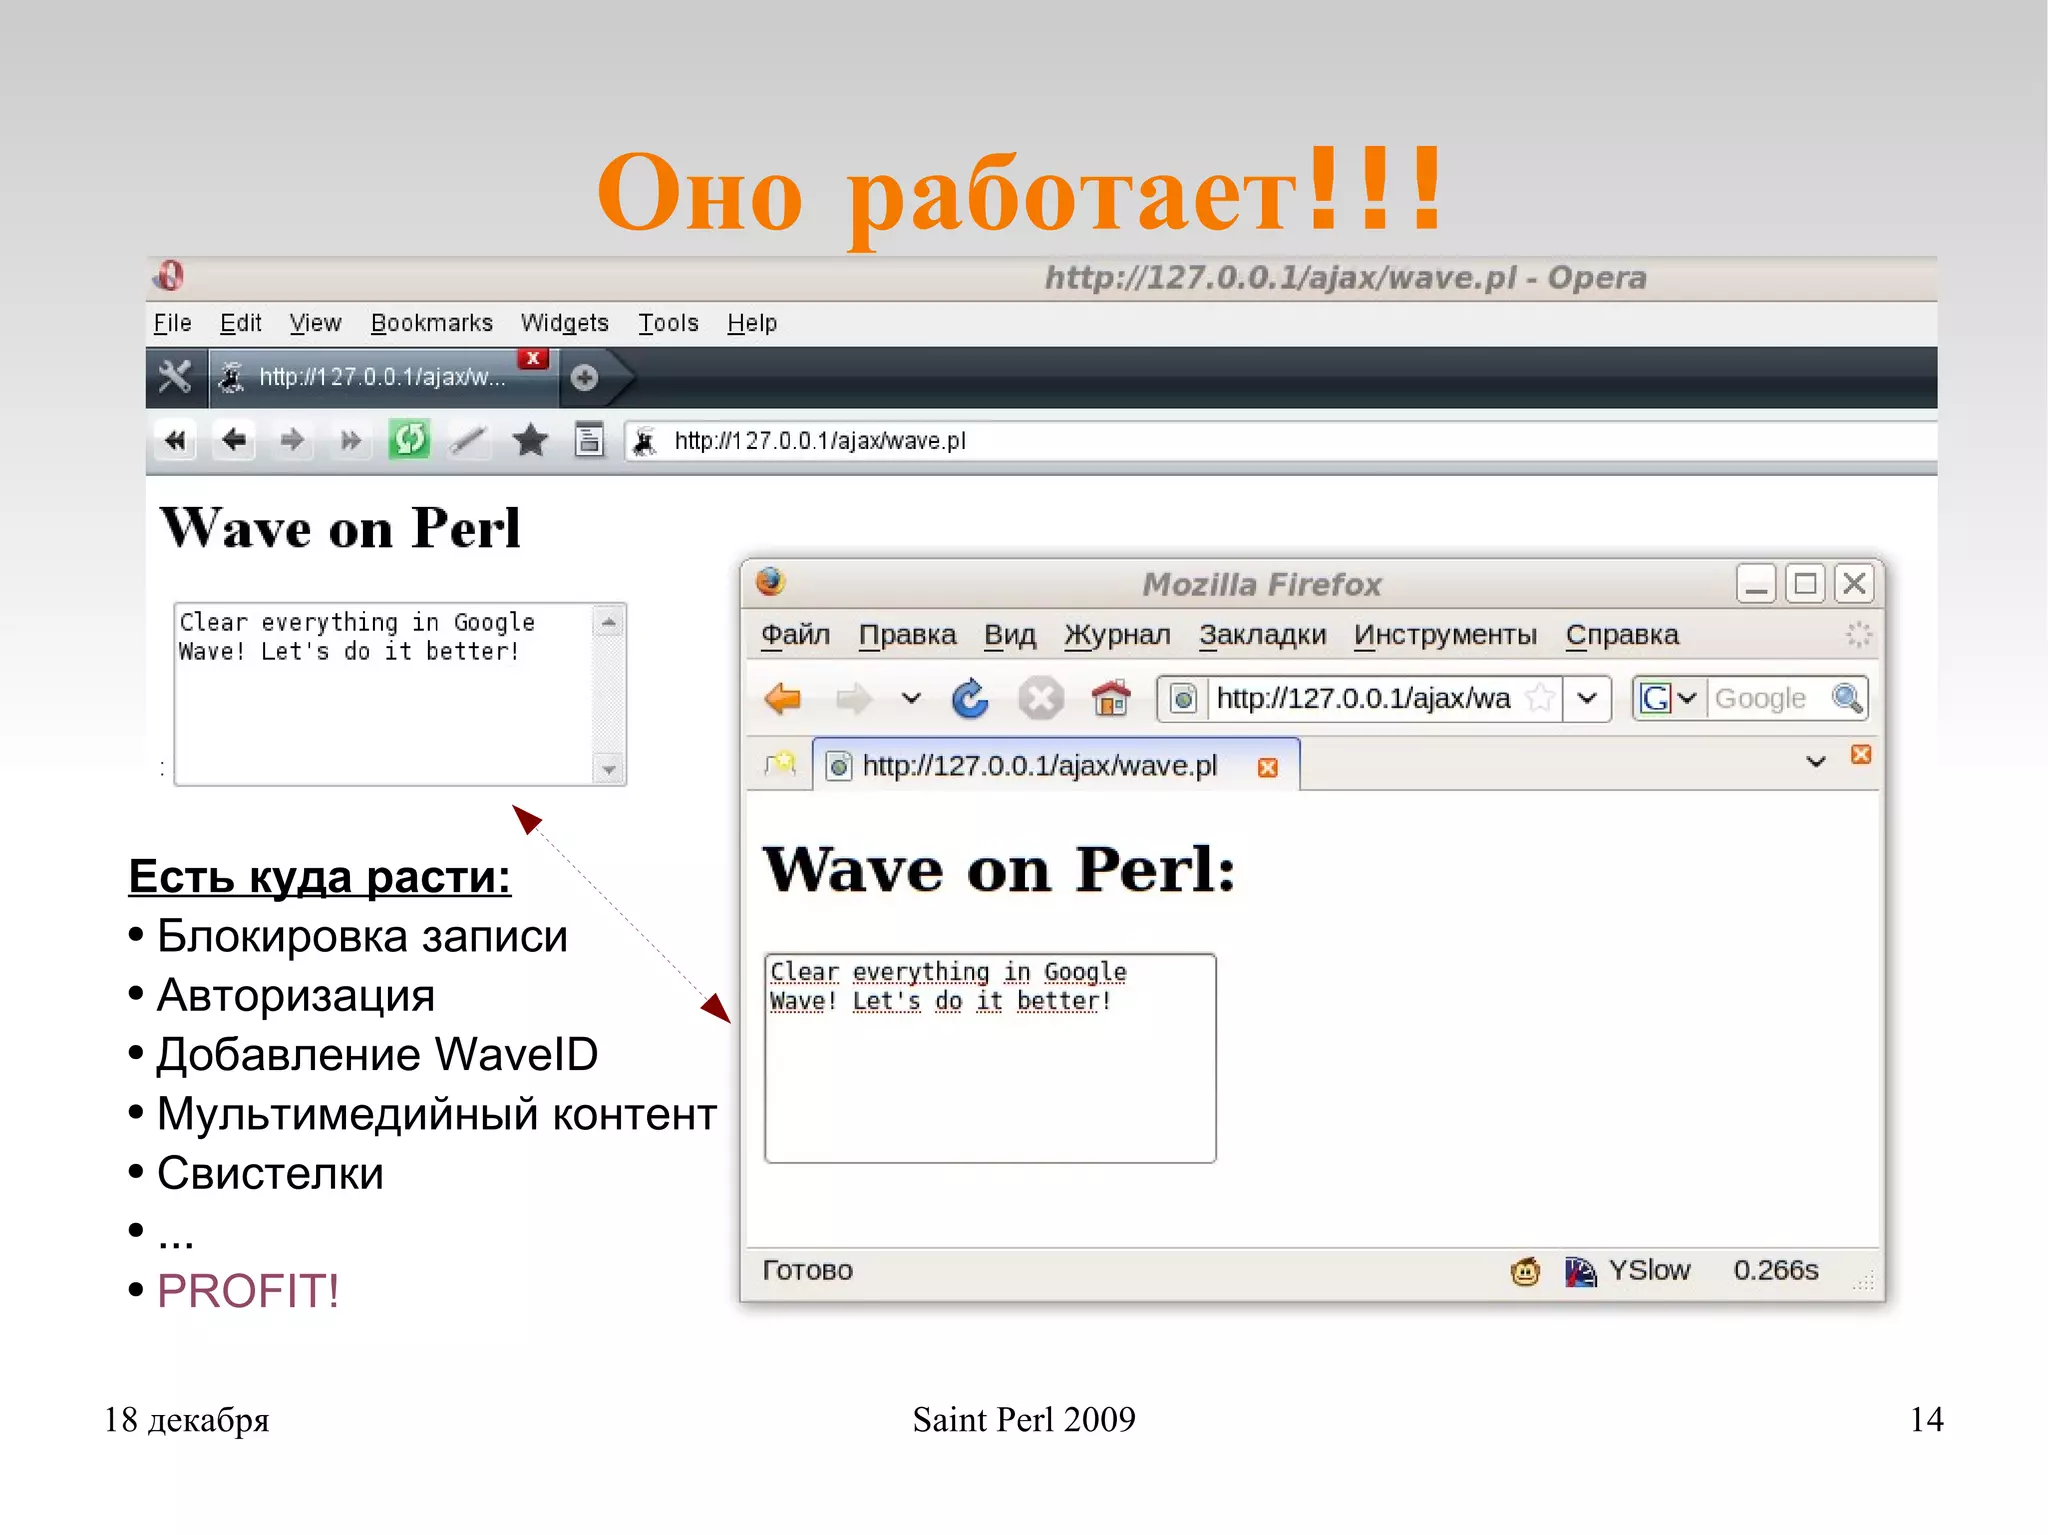Open Opera's File menu
This screenshot has height=1535, width=2048.
[x=172, y=323]
